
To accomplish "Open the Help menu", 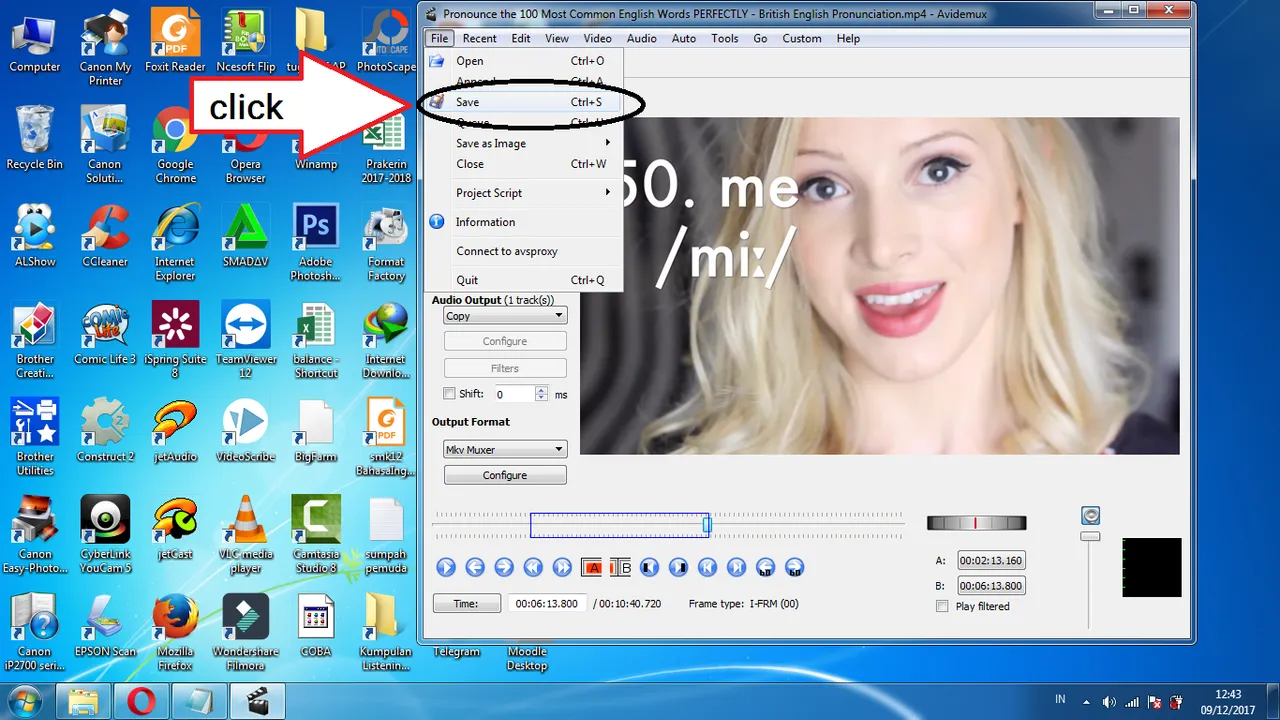I will pos(848,38).
